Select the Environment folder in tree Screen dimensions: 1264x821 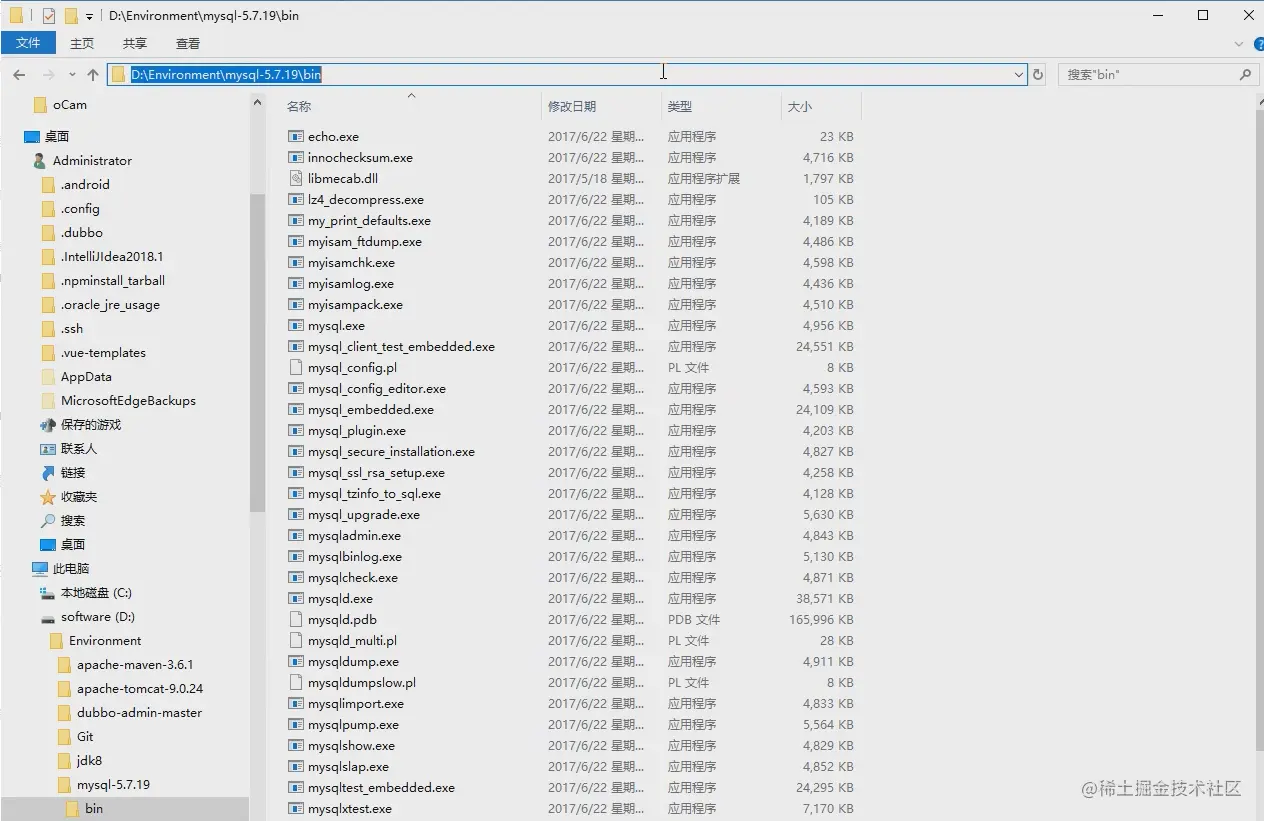coord(105,641)
